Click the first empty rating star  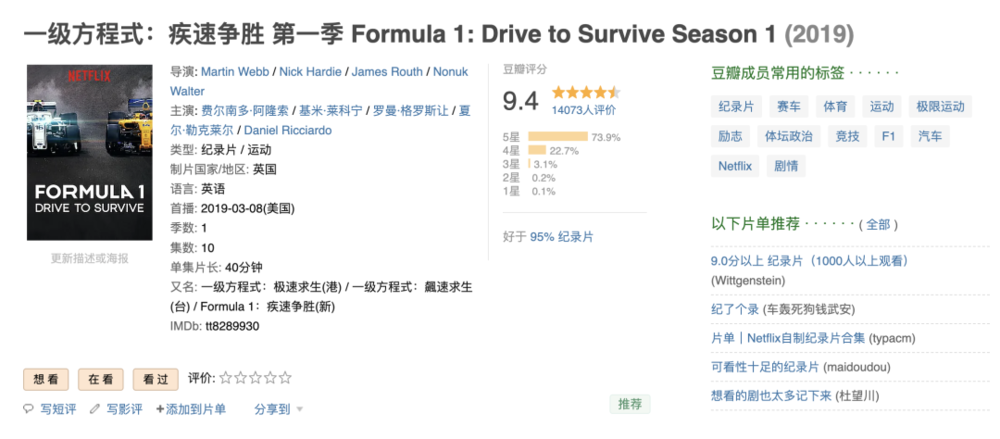point(226,378)
